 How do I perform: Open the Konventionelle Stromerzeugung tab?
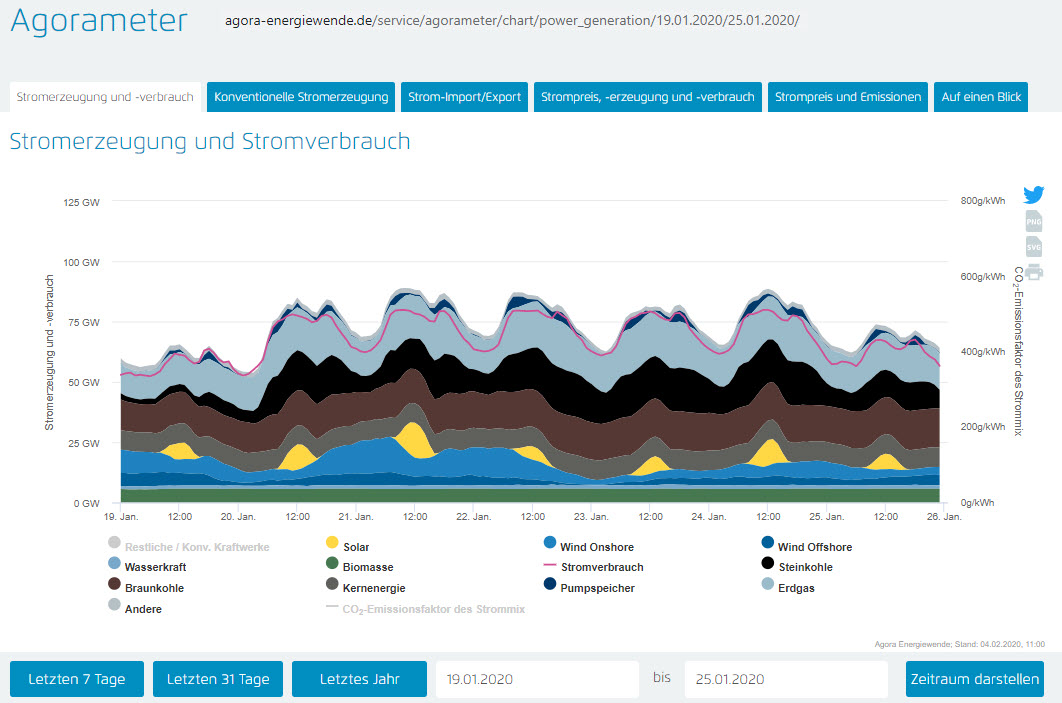(x=301, y=97)
